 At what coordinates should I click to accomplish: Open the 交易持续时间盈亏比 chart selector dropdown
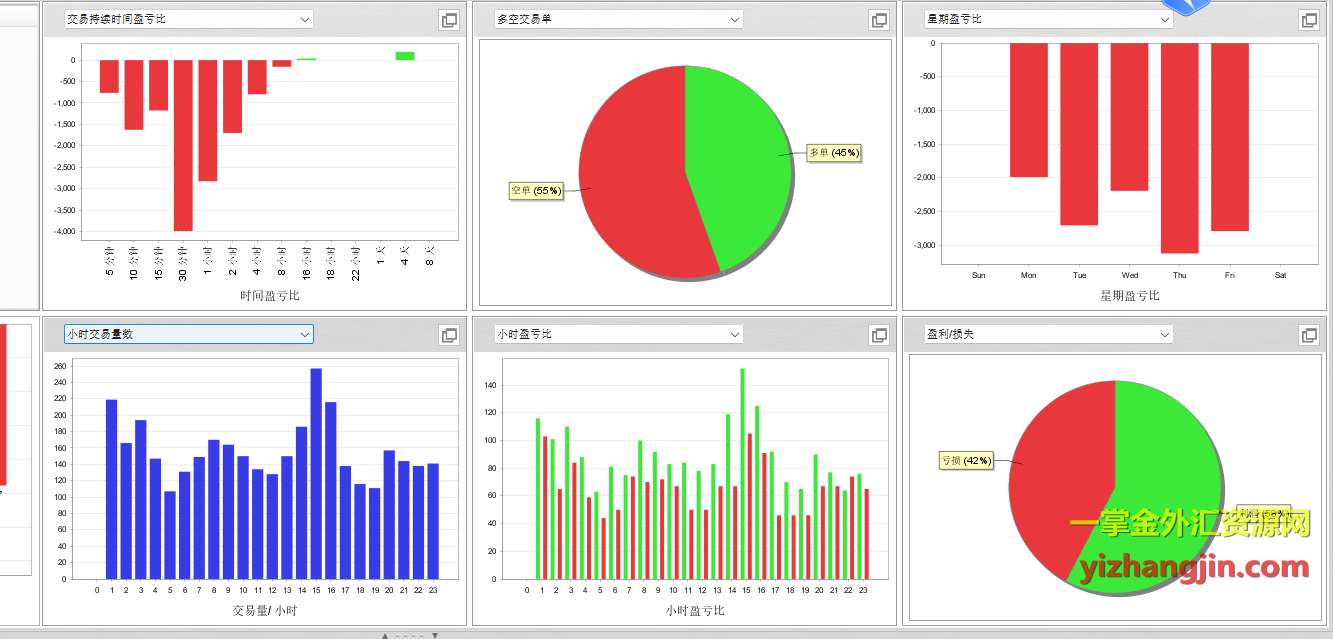tap(305, 19)
